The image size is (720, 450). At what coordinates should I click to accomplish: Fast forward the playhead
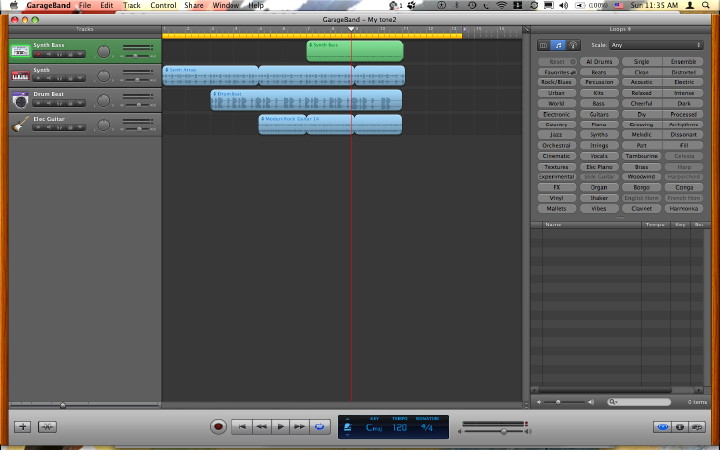click(x=299, y=427)
